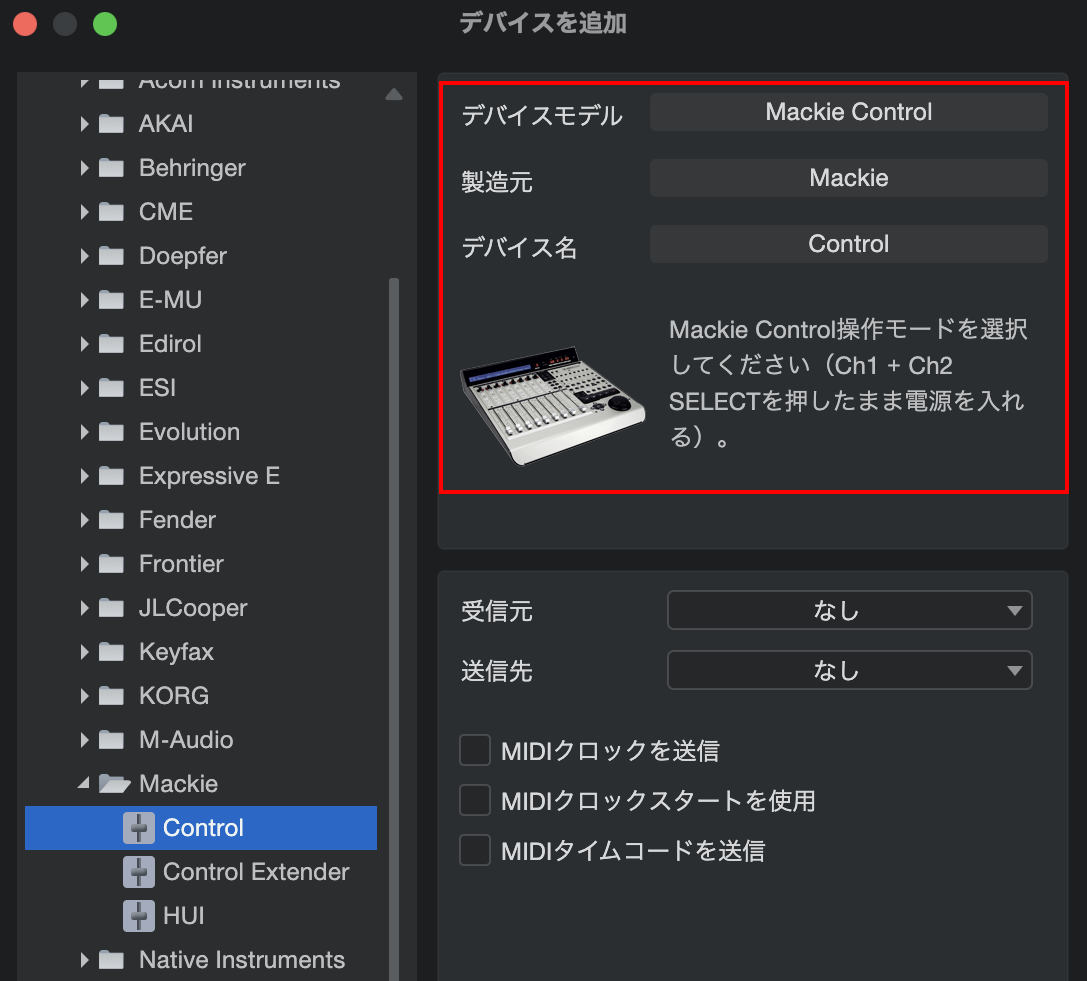Expand the E-MU folder triangle

[85, 299]
